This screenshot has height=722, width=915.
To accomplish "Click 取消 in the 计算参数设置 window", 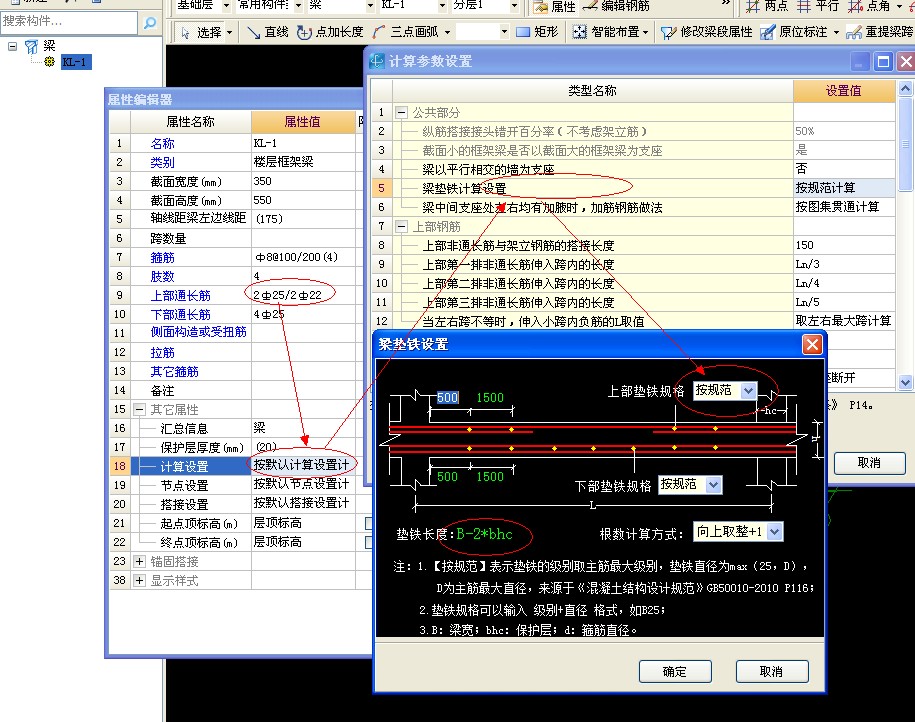I will coord(869,463).
